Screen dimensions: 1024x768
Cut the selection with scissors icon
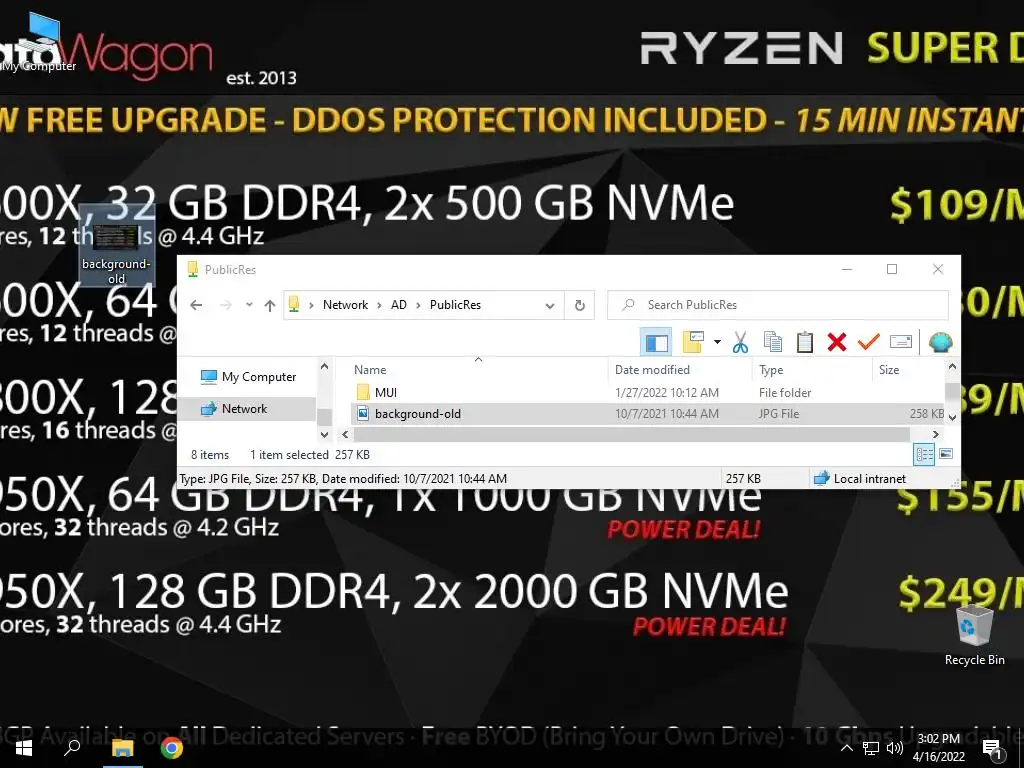point(740,342)
